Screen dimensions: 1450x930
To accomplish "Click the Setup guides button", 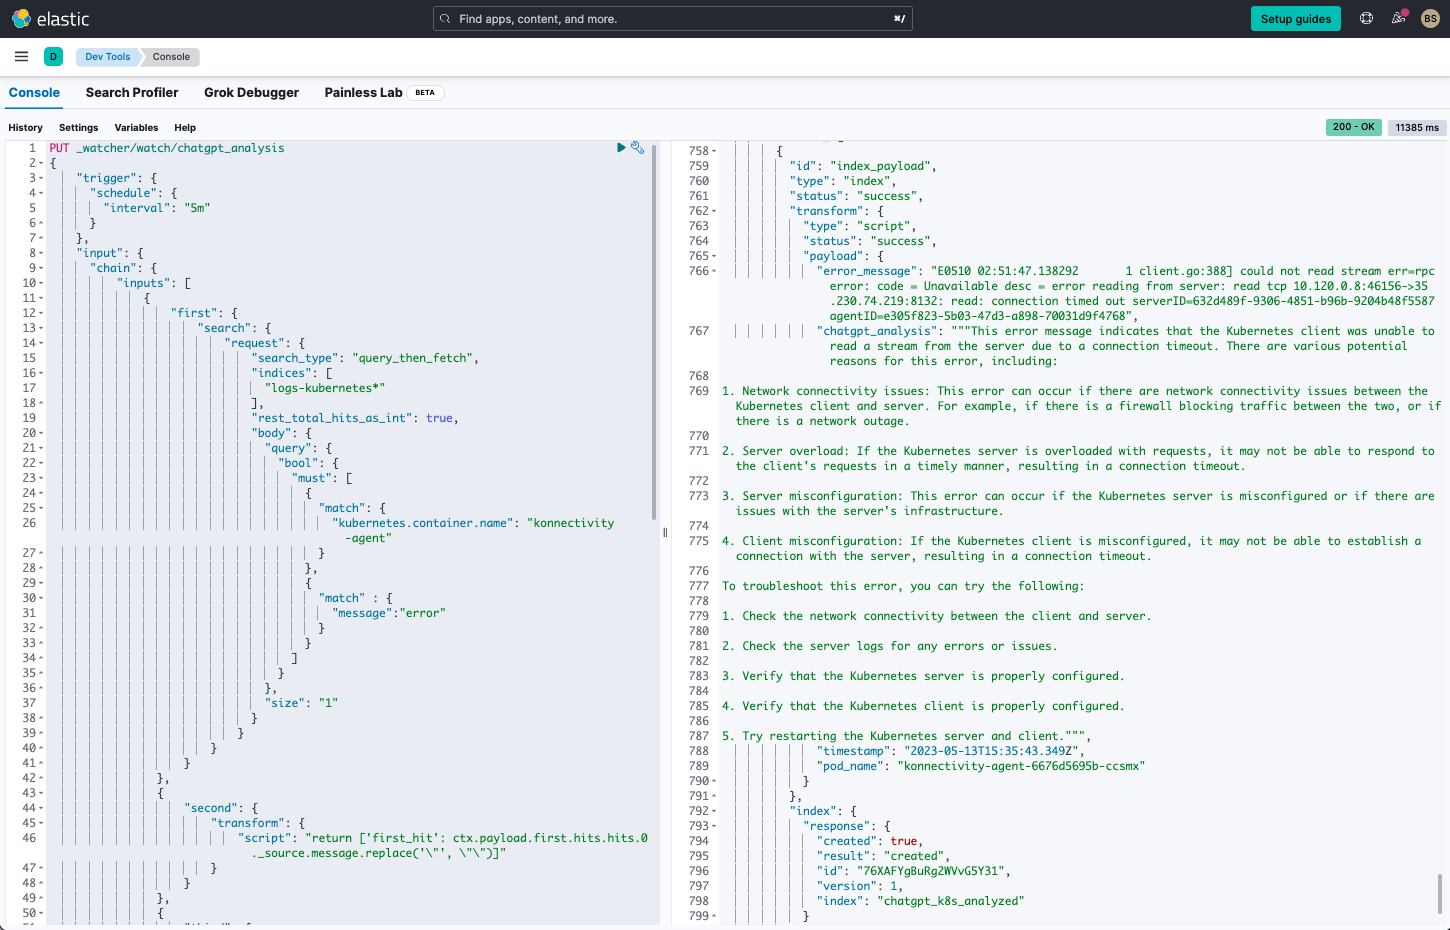I will [1295, 19].
